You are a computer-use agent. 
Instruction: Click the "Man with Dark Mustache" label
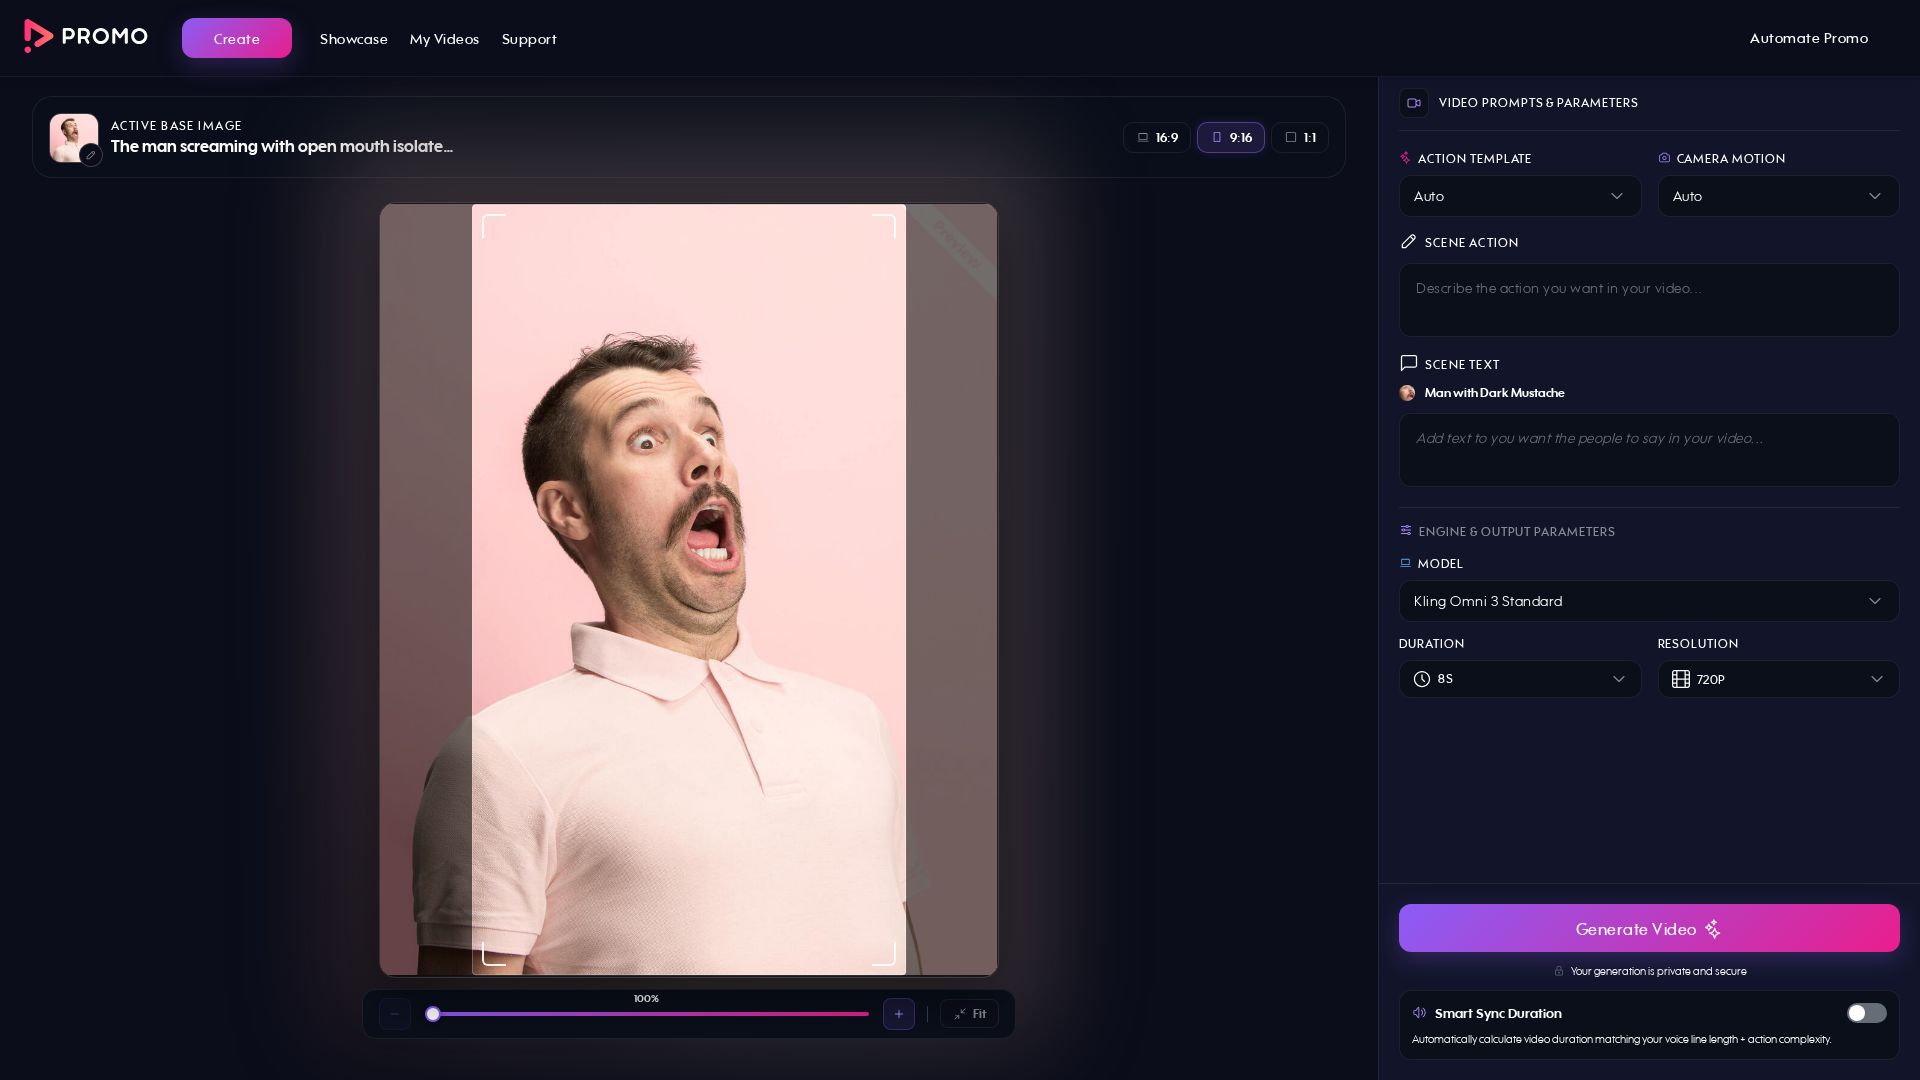[x=1494, y=393]
